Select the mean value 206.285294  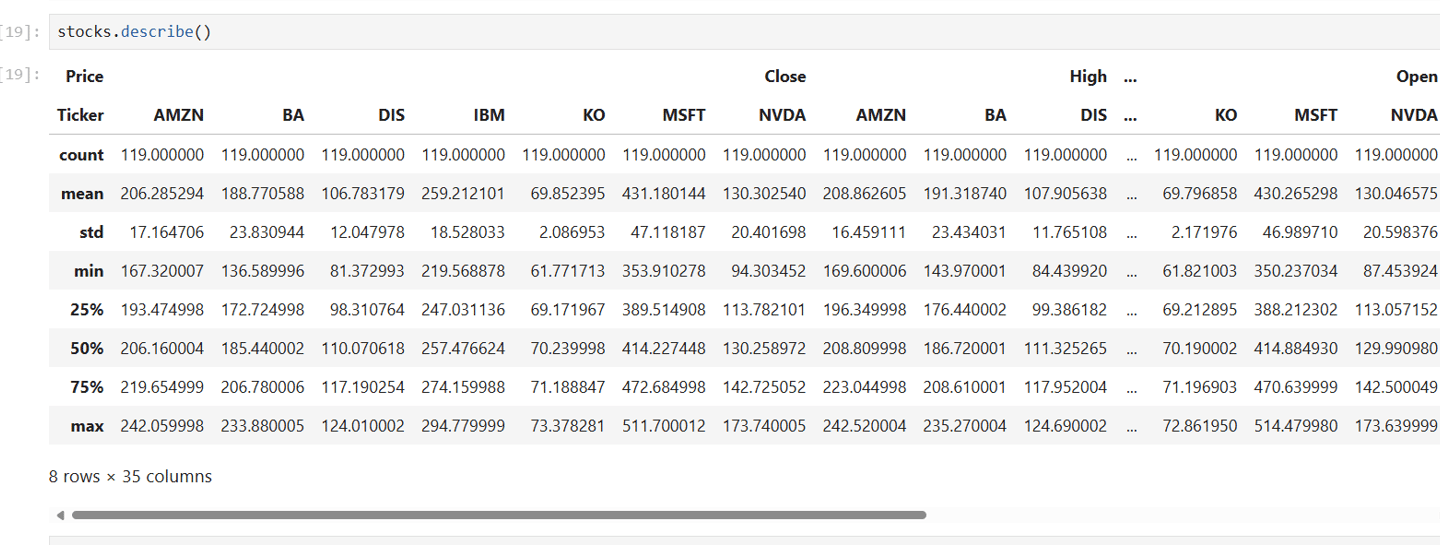(x=162, y=193)
